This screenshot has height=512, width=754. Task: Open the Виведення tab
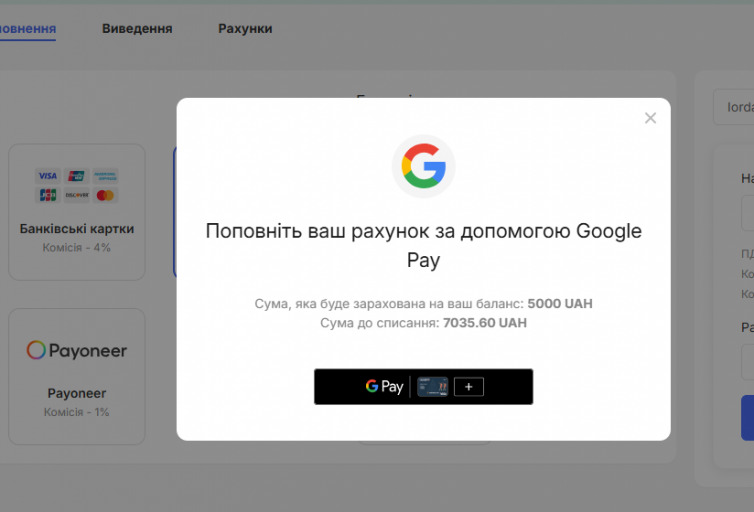(x=137, y=28)
